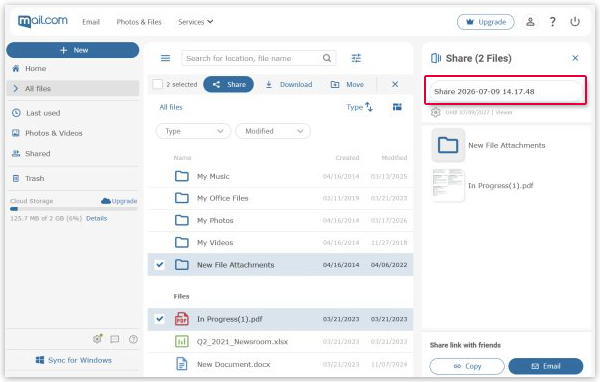The height and width of the screenshot is (382, 600).
Task: Move the selected files
Action: [347, 84]
